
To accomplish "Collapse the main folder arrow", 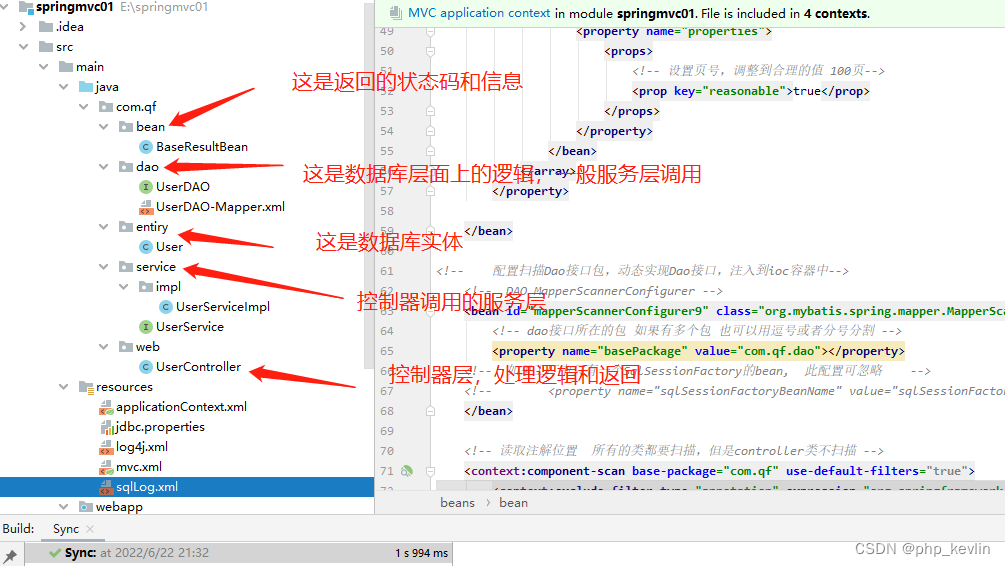I will 44,67.
